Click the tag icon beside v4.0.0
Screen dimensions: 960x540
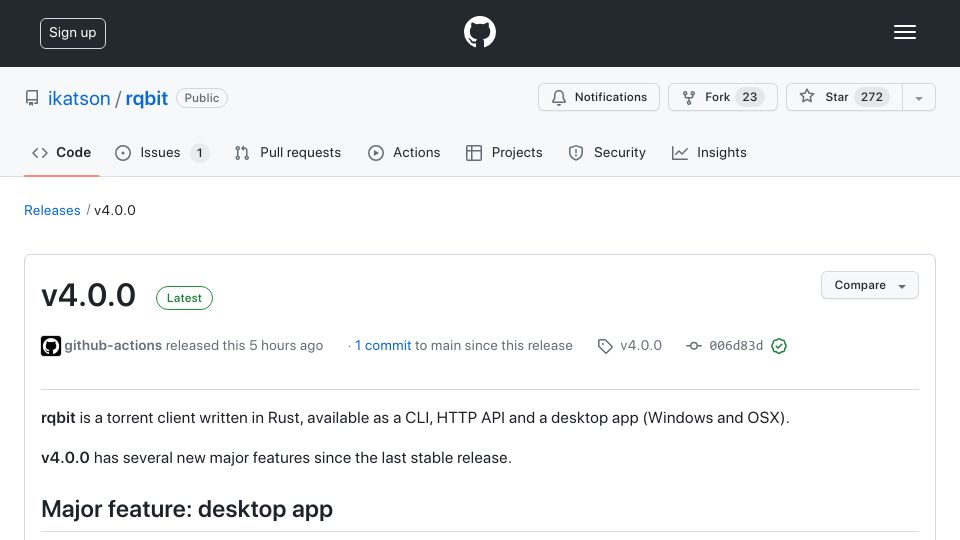pos(605,346)
